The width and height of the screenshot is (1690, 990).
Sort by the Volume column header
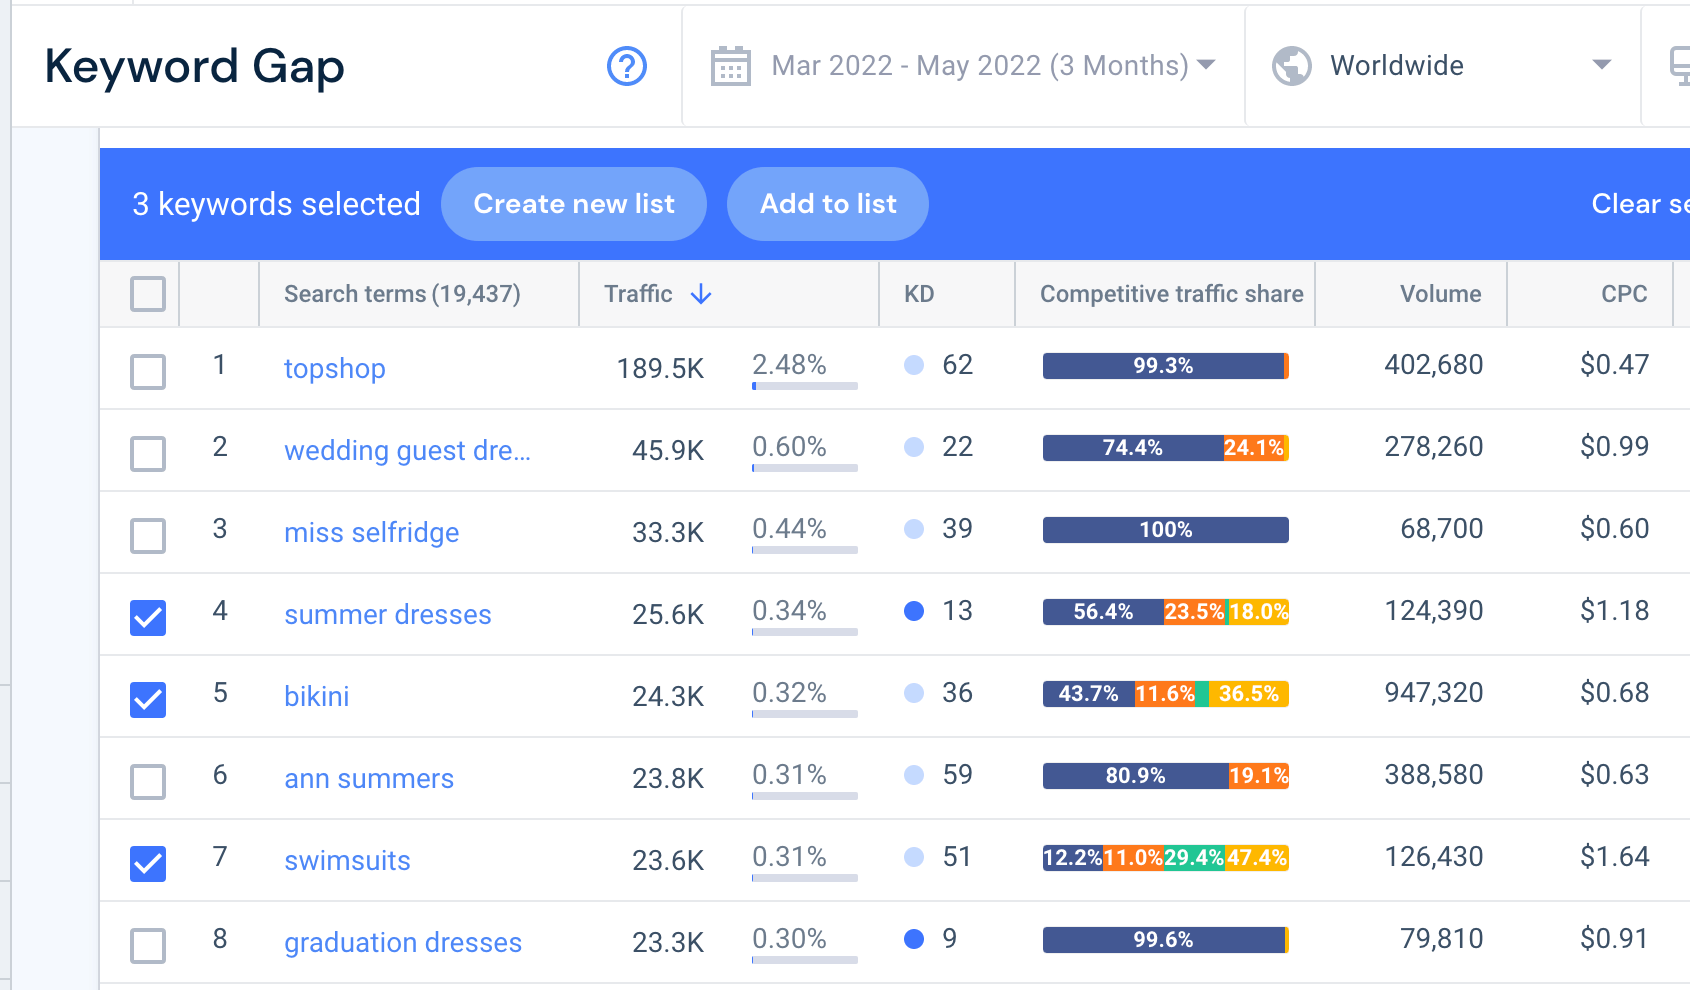[x=1440, y=294]
